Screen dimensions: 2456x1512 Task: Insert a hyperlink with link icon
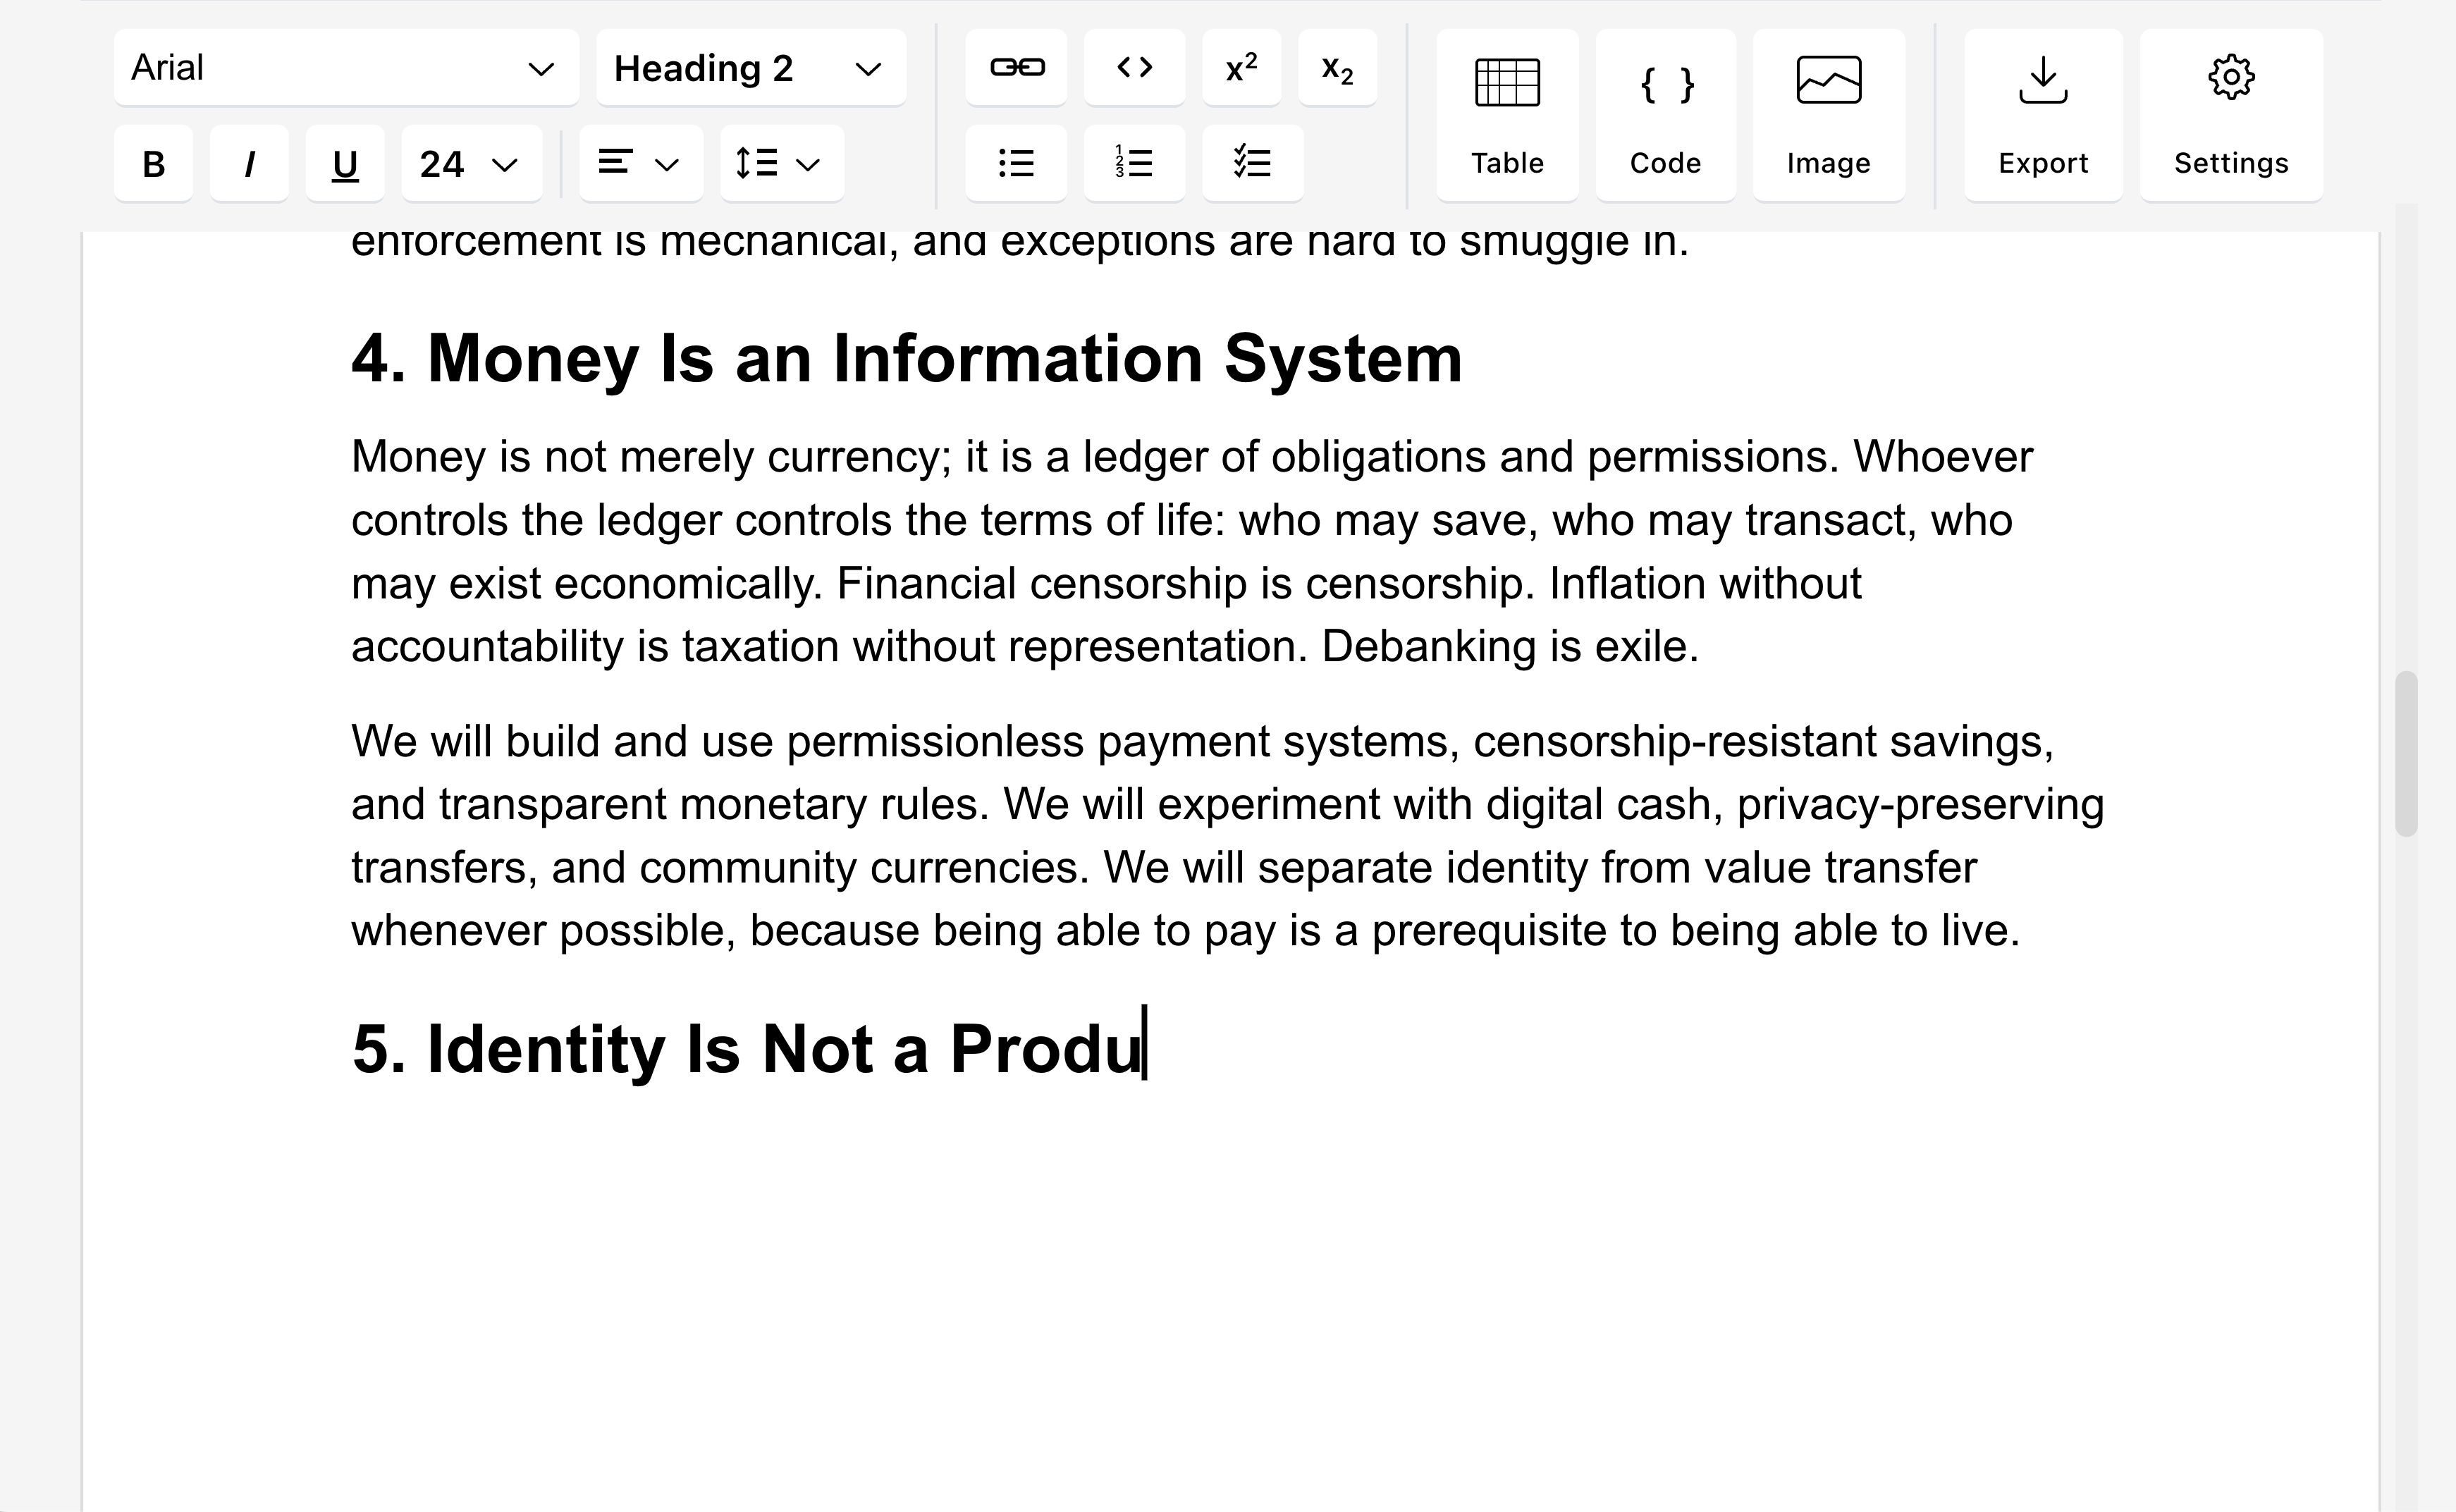point(1016,67)
